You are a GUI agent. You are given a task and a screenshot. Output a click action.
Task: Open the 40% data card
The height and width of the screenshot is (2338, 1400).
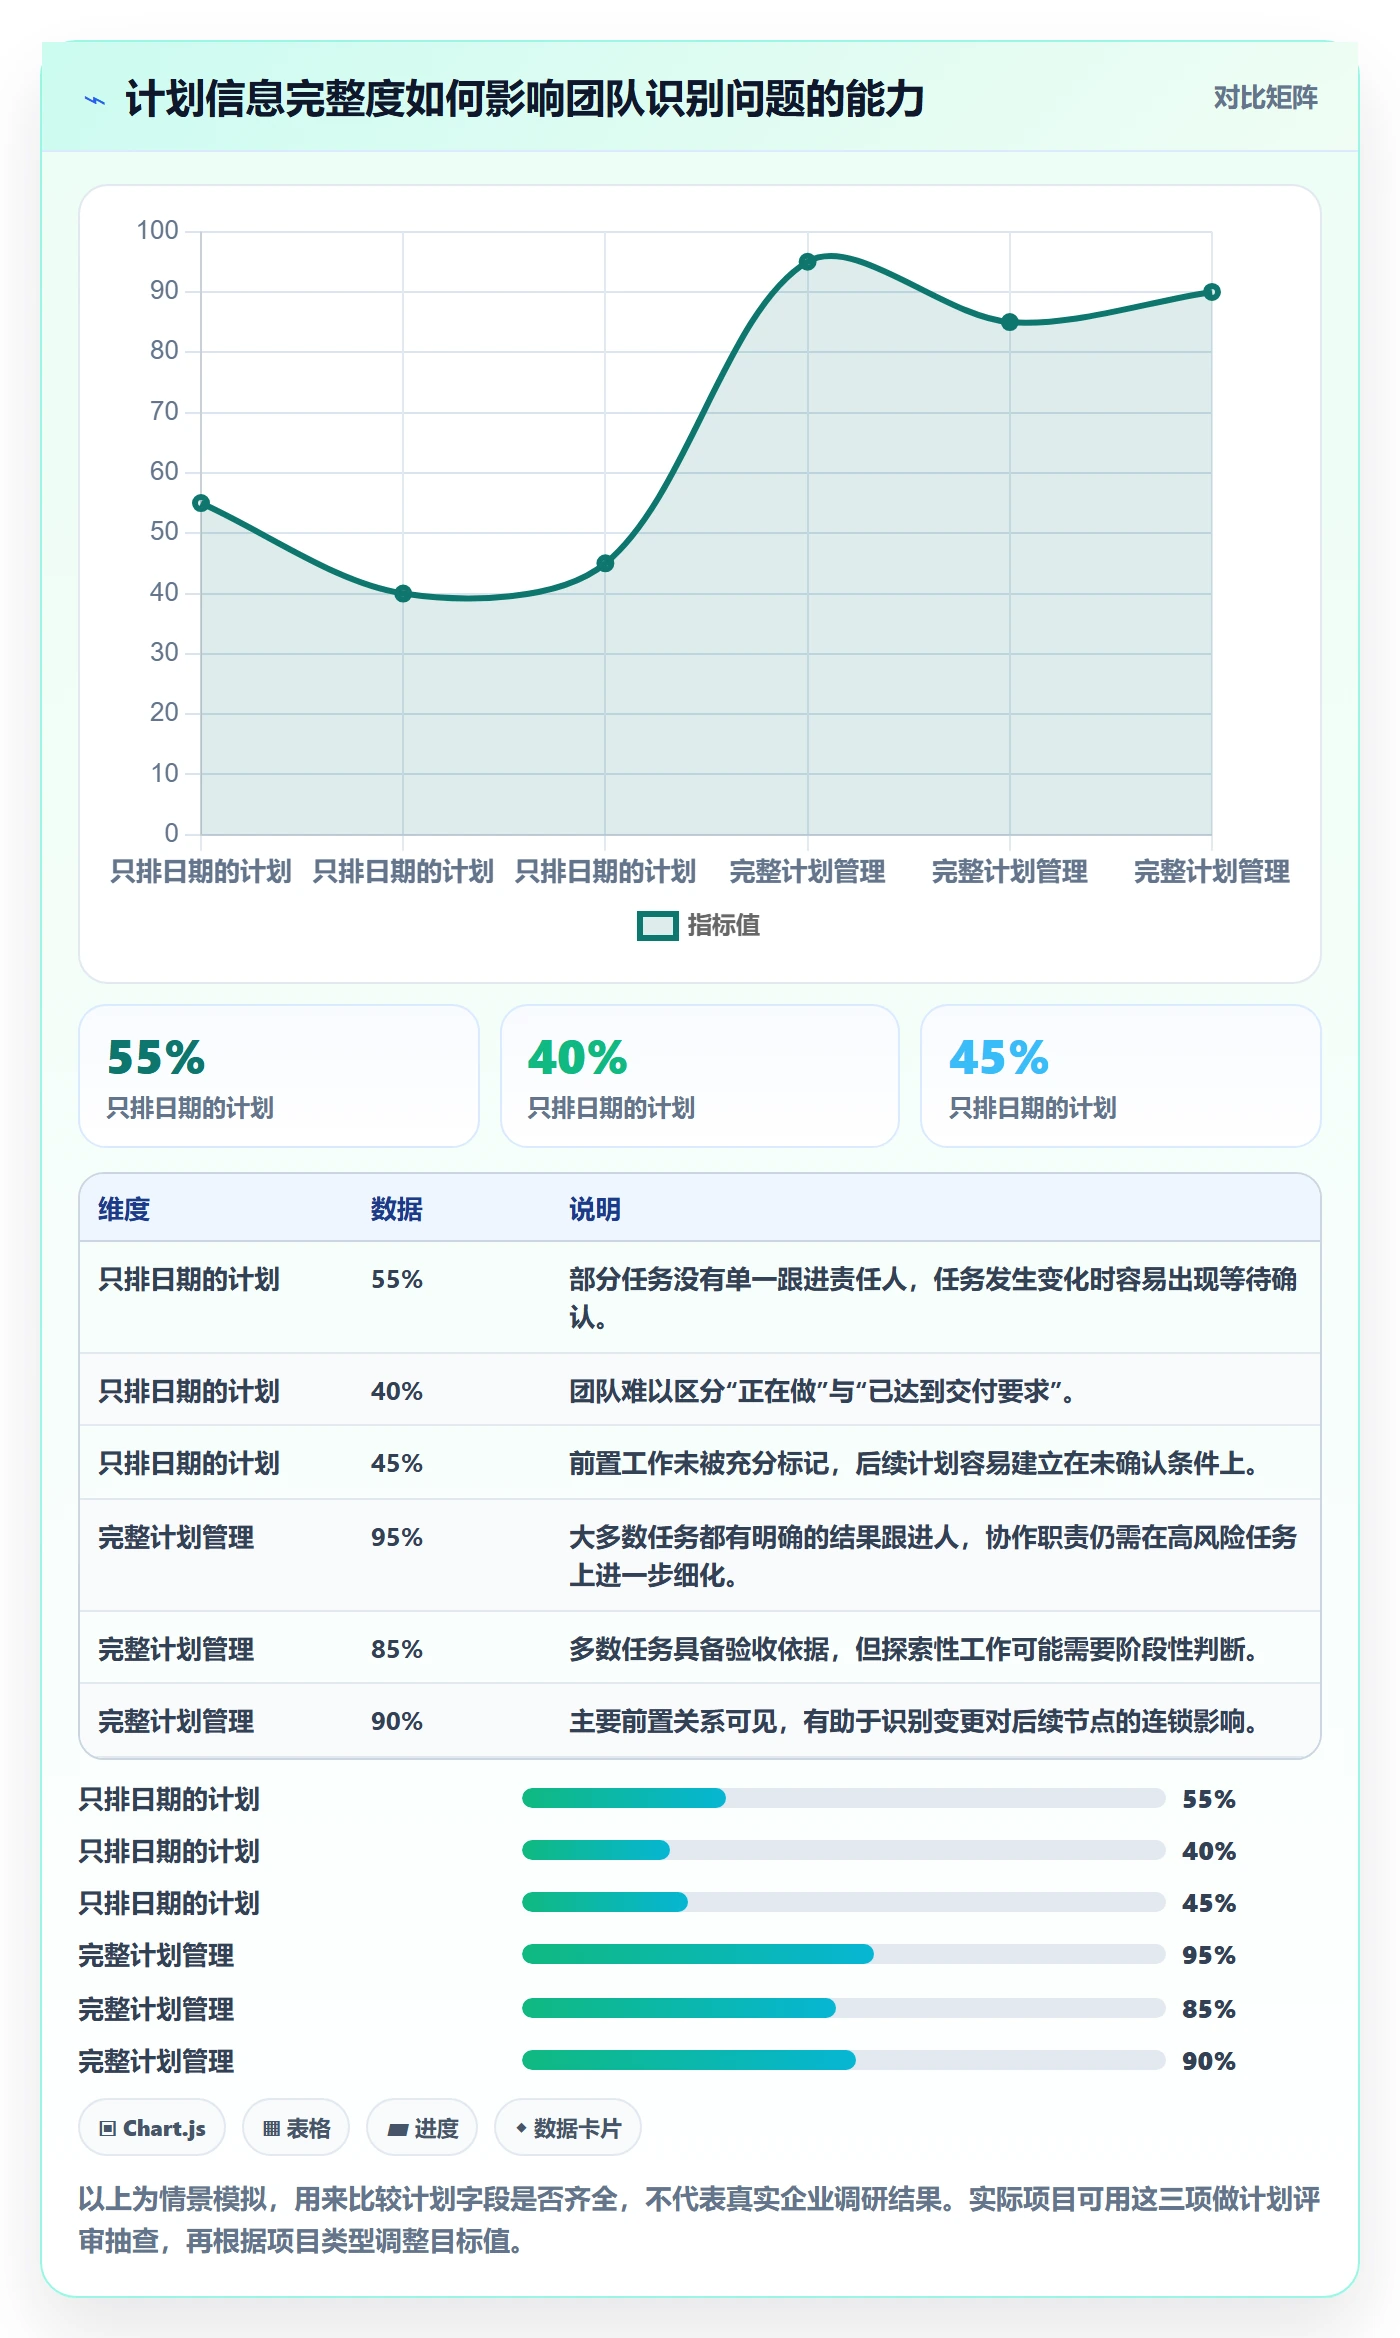[700, 1076]
